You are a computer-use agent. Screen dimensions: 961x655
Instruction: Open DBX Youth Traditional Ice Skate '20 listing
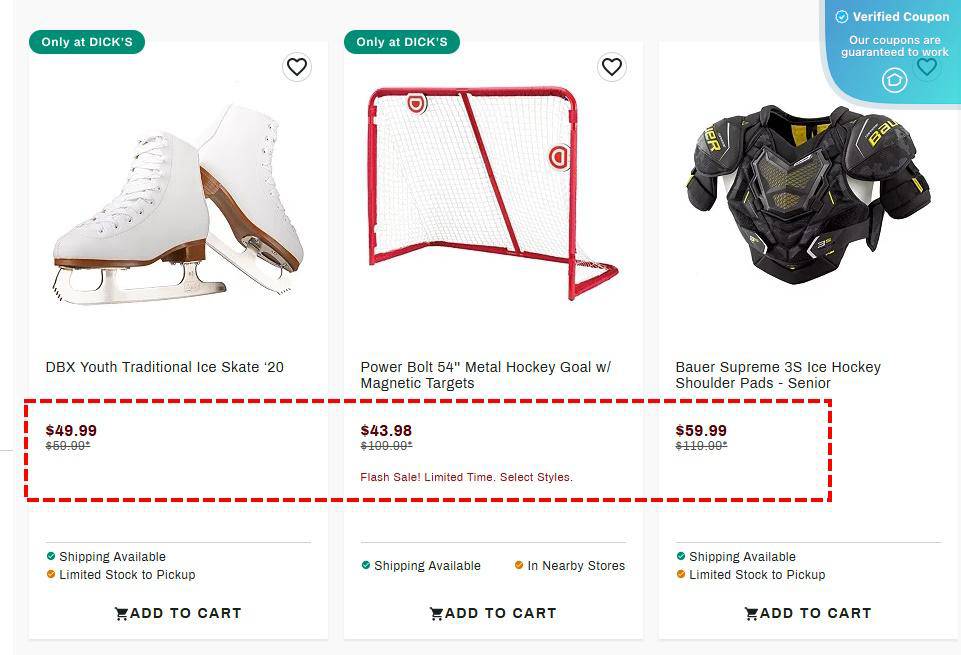(164, 367)
